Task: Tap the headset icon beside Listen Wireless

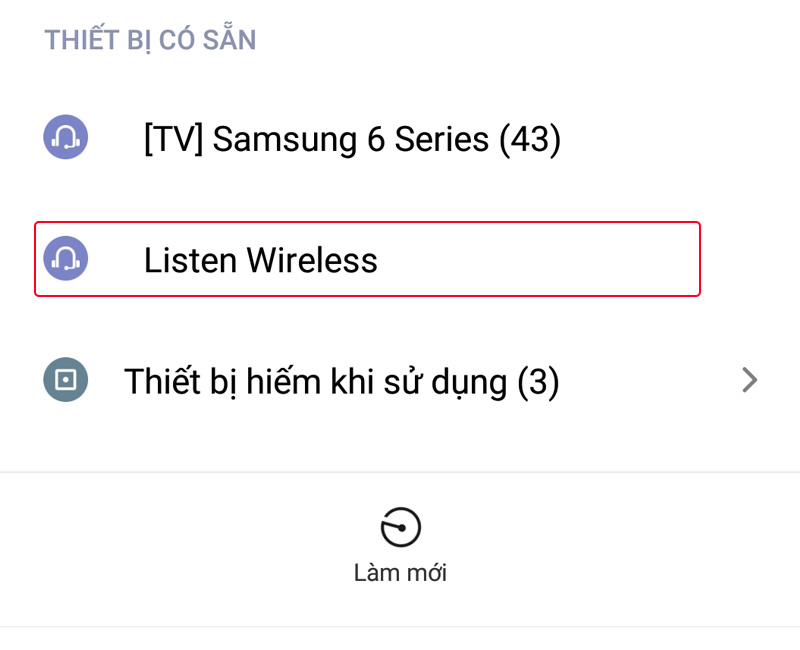Action: pos(66,259)
